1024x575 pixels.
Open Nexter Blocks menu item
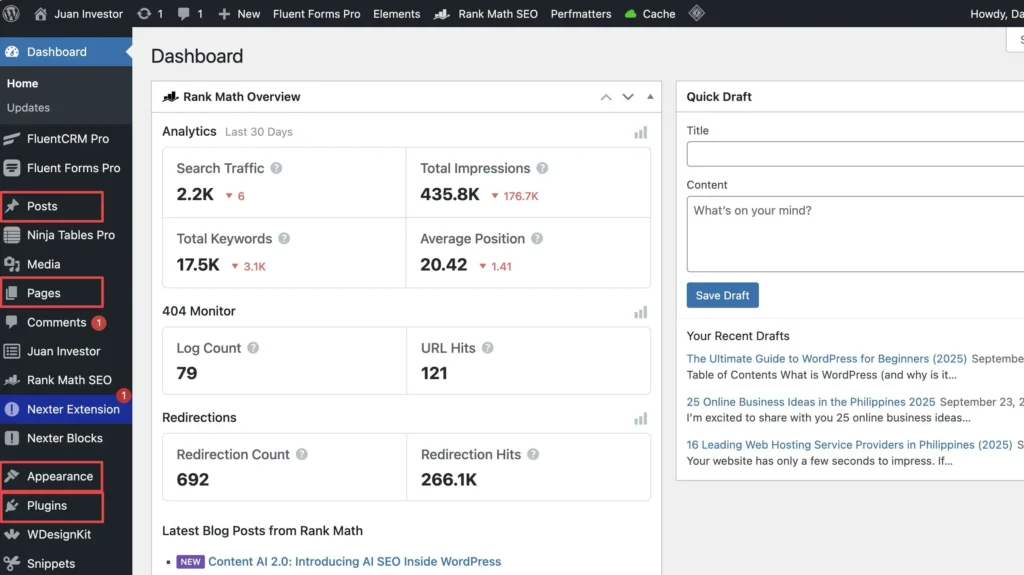coord(65,438)
